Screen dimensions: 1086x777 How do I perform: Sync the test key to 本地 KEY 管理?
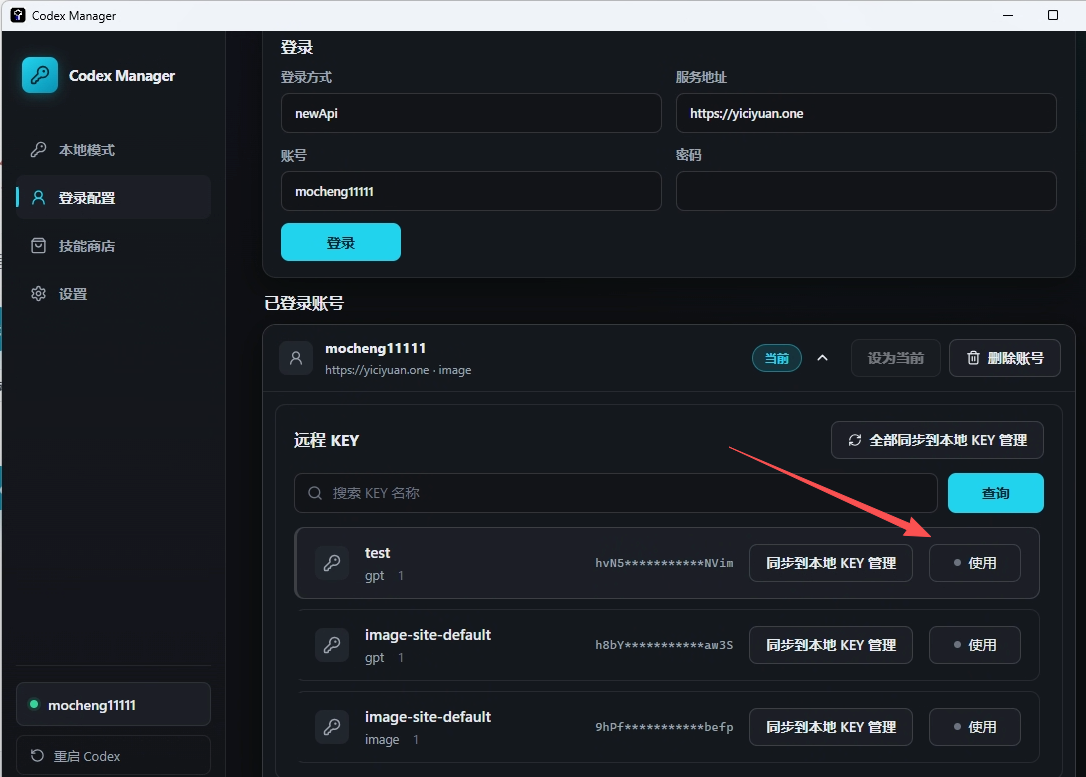(830, 563)
